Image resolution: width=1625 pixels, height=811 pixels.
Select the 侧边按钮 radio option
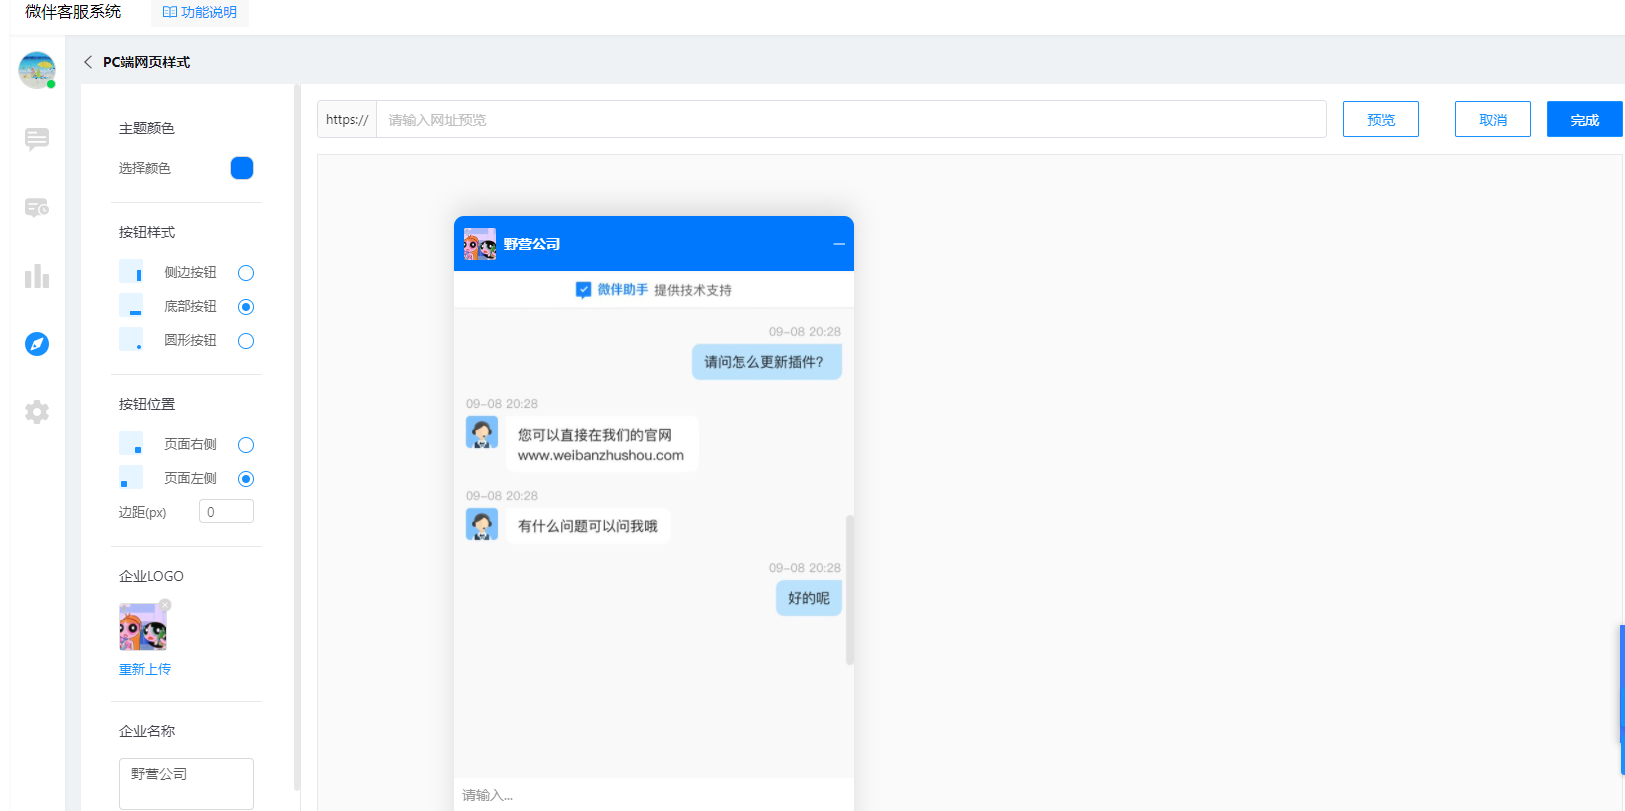[246, 273]
